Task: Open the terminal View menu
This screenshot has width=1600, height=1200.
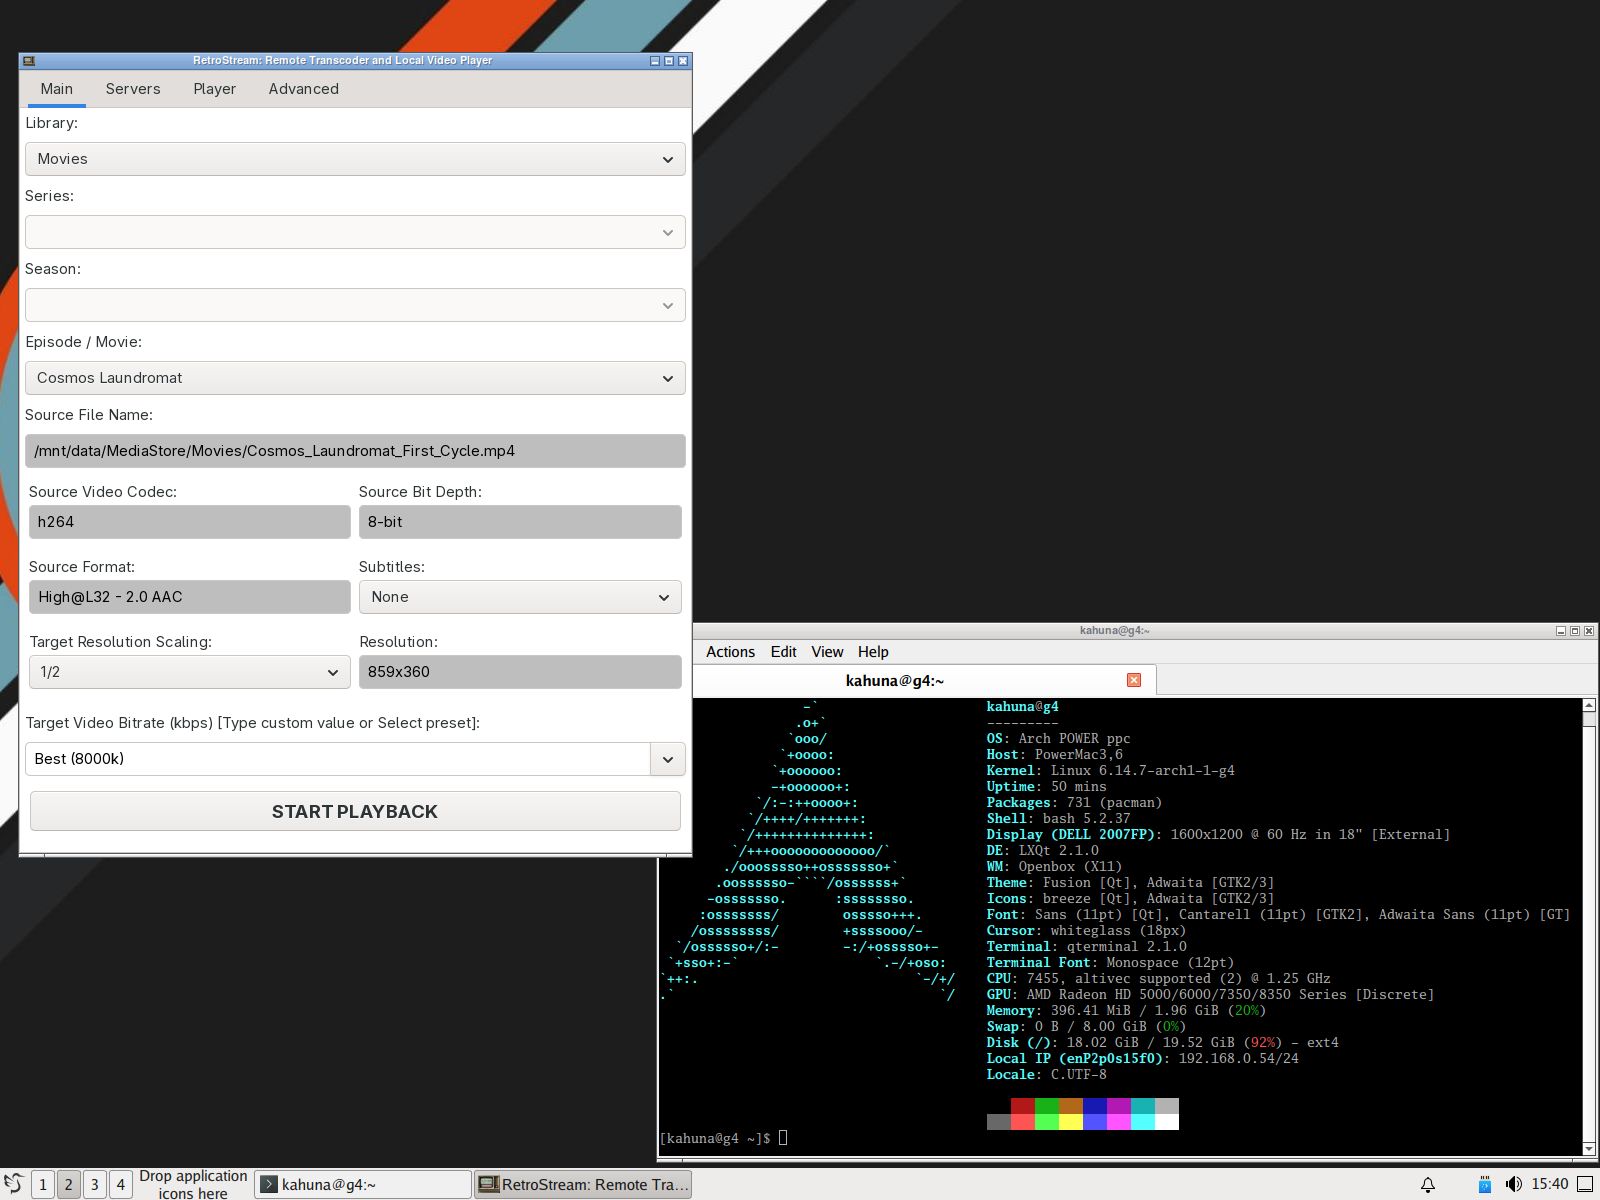Action: [x=827, y=652]
